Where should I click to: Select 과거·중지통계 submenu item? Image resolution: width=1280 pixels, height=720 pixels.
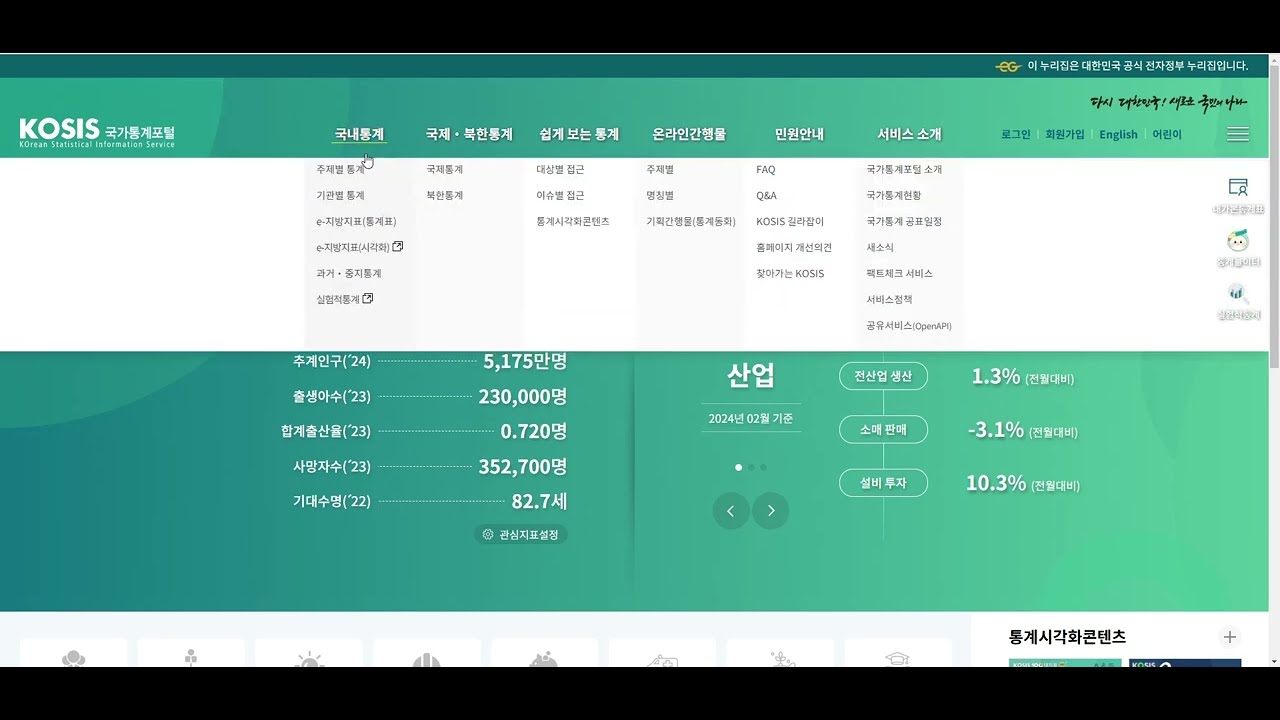point(349,273)
